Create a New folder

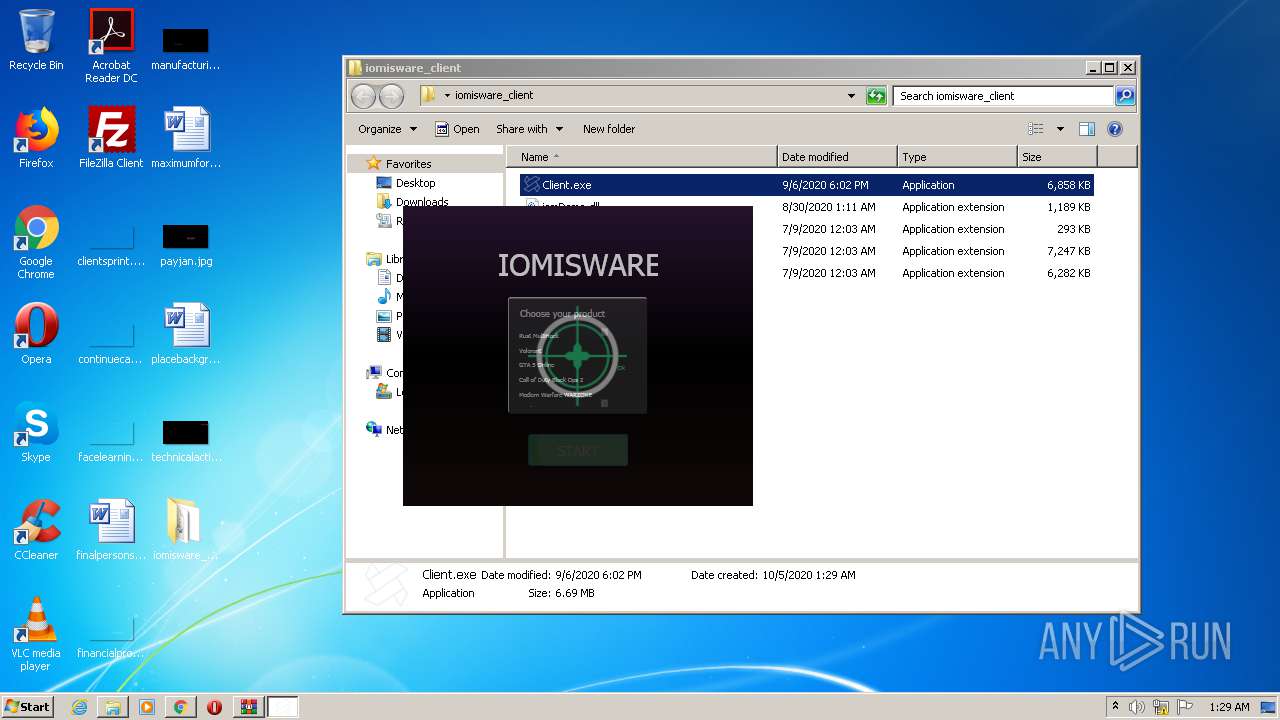pos(609,129)
